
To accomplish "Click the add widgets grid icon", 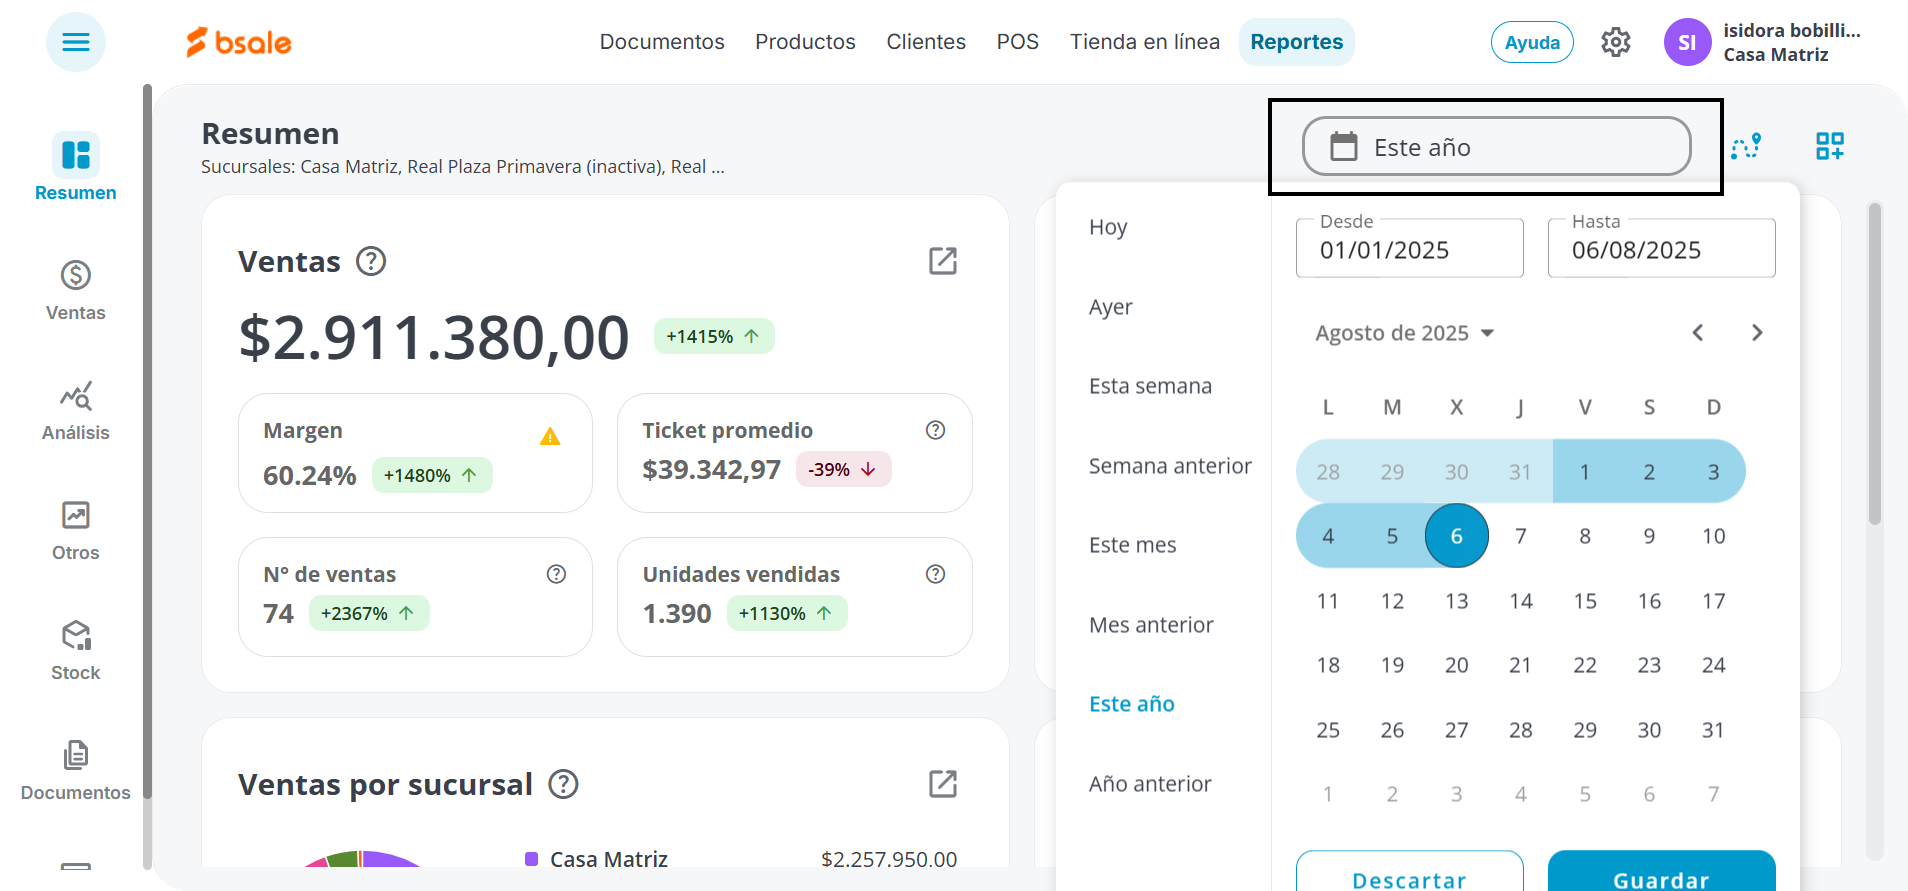I will 1830,147.
